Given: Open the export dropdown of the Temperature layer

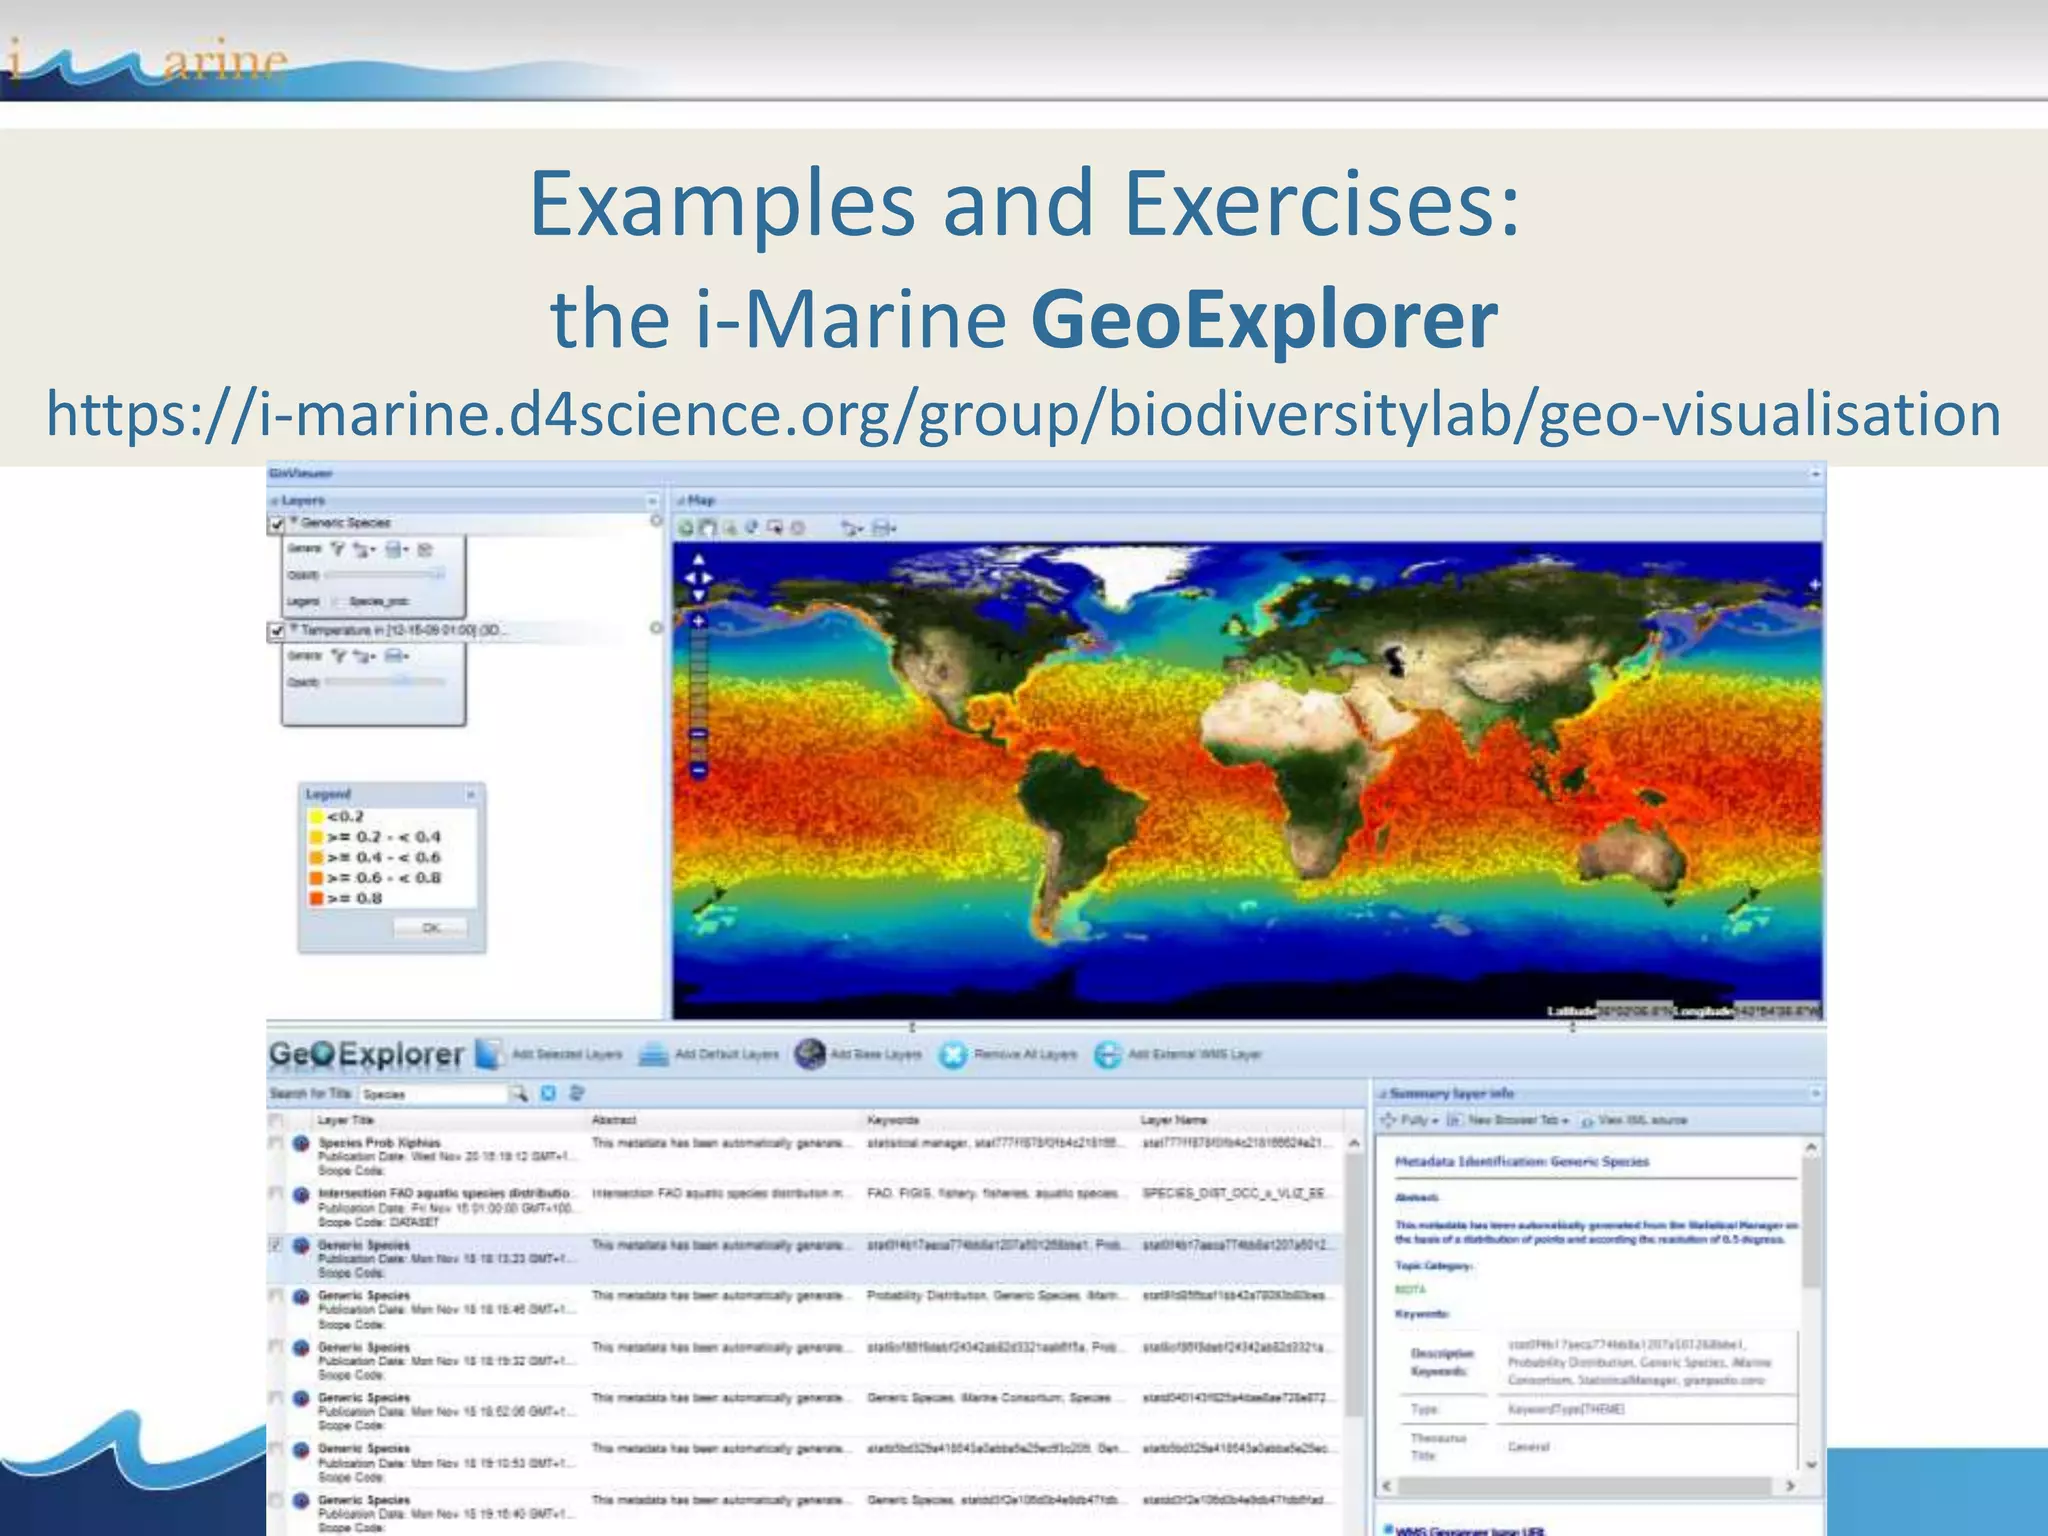Looking at the screenshot, I should 364,657.
